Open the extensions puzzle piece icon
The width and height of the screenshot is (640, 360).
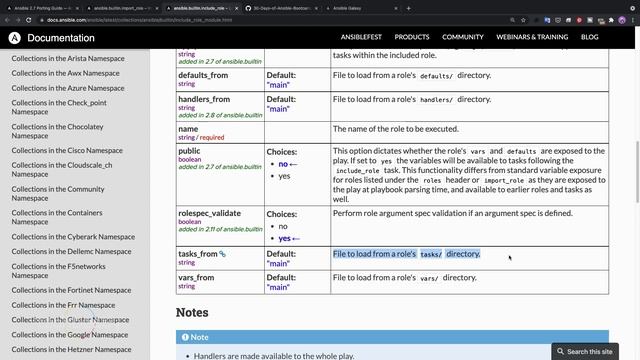tap(611, 20)
